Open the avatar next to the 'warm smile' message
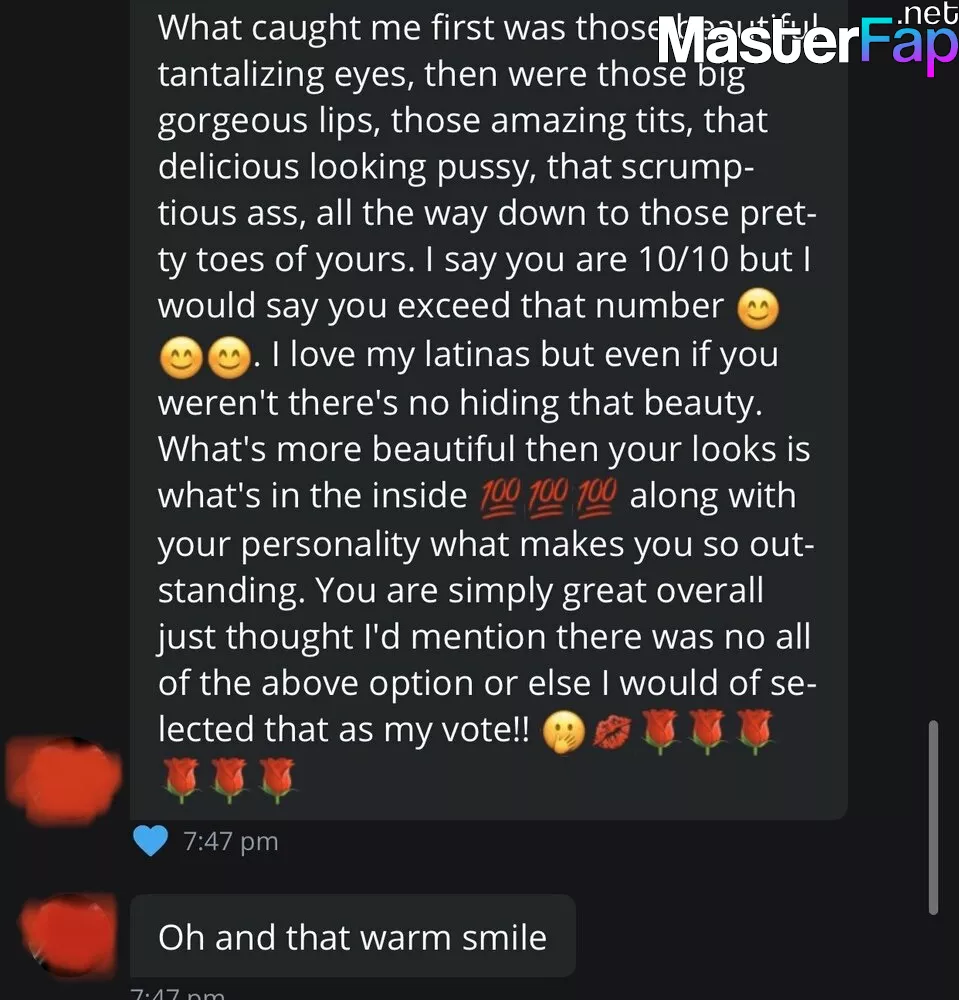The width and height of the screenshot is (959, 1000). tap(69, 935)
